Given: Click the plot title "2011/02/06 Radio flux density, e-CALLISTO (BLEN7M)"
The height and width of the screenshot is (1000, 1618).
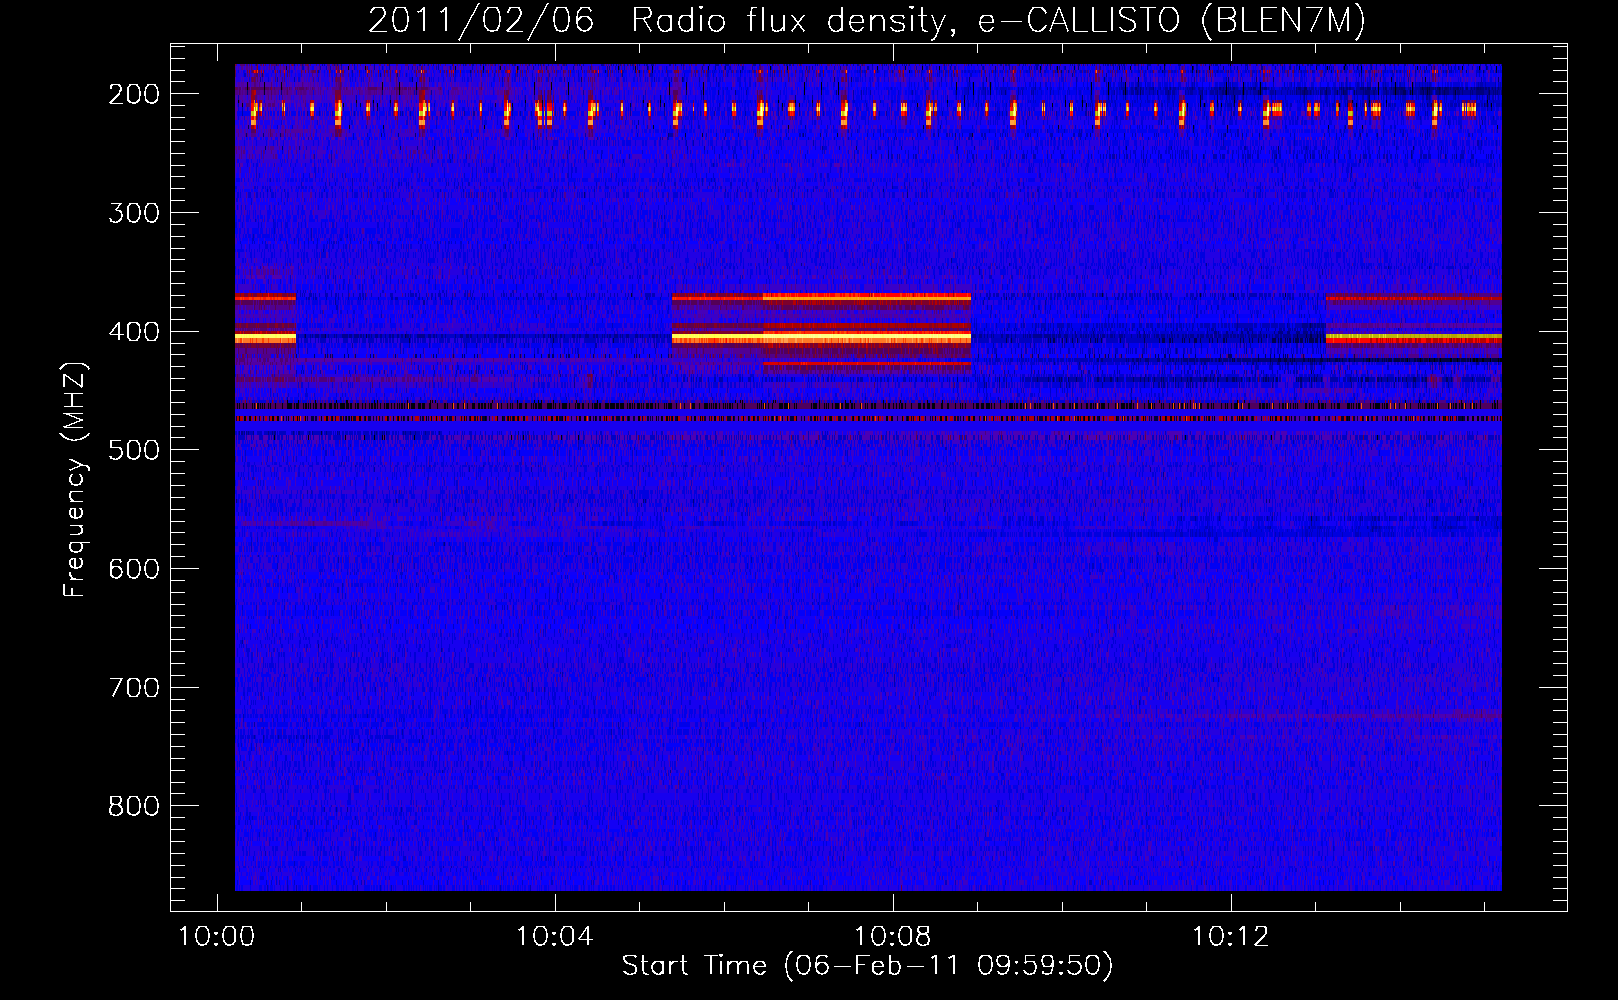Looking at the screenshot, I should (x=866, y=21).
